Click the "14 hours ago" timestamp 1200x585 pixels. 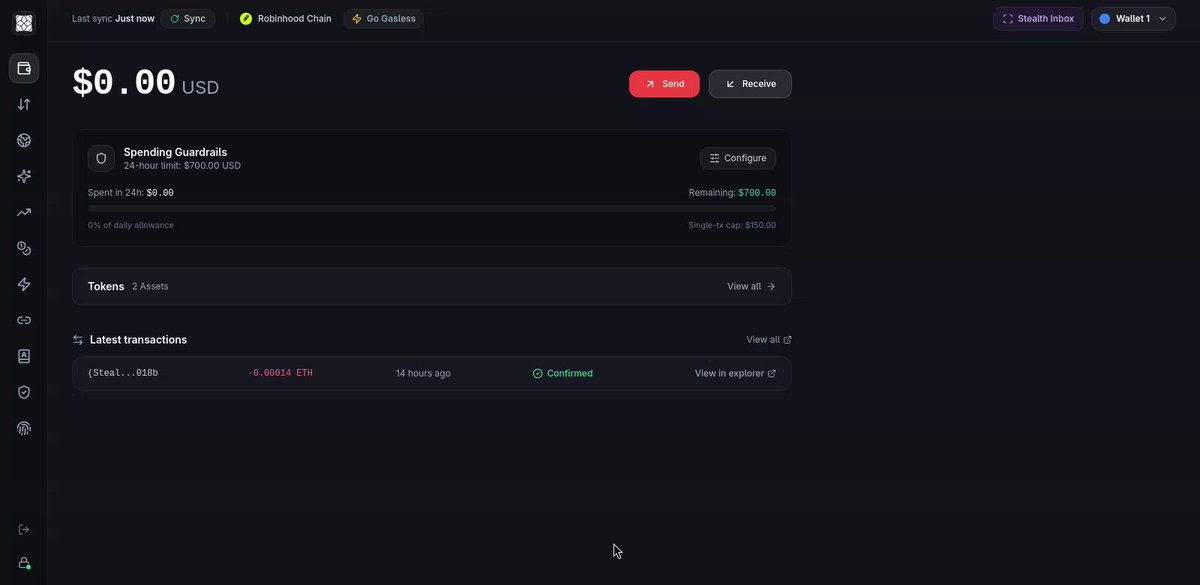[423, 374]
